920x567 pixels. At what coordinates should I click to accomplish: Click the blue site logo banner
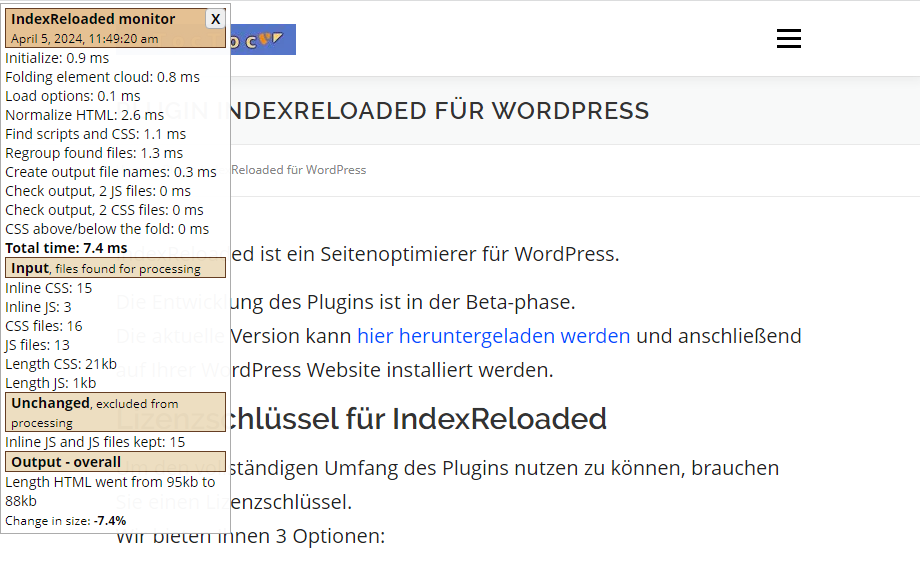[x=263, y=40]
